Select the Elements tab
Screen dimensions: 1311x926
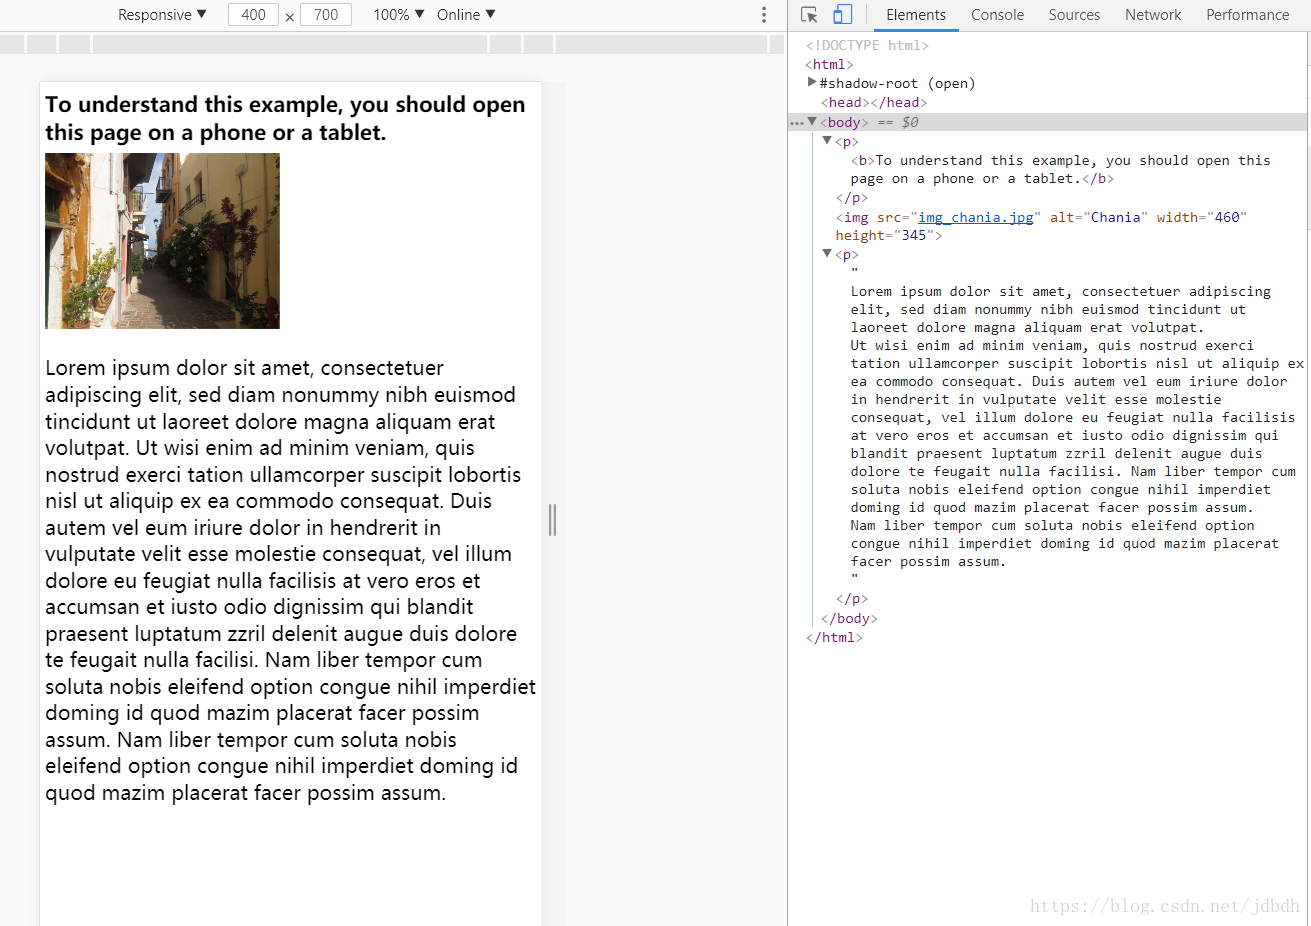pos(915,15)
